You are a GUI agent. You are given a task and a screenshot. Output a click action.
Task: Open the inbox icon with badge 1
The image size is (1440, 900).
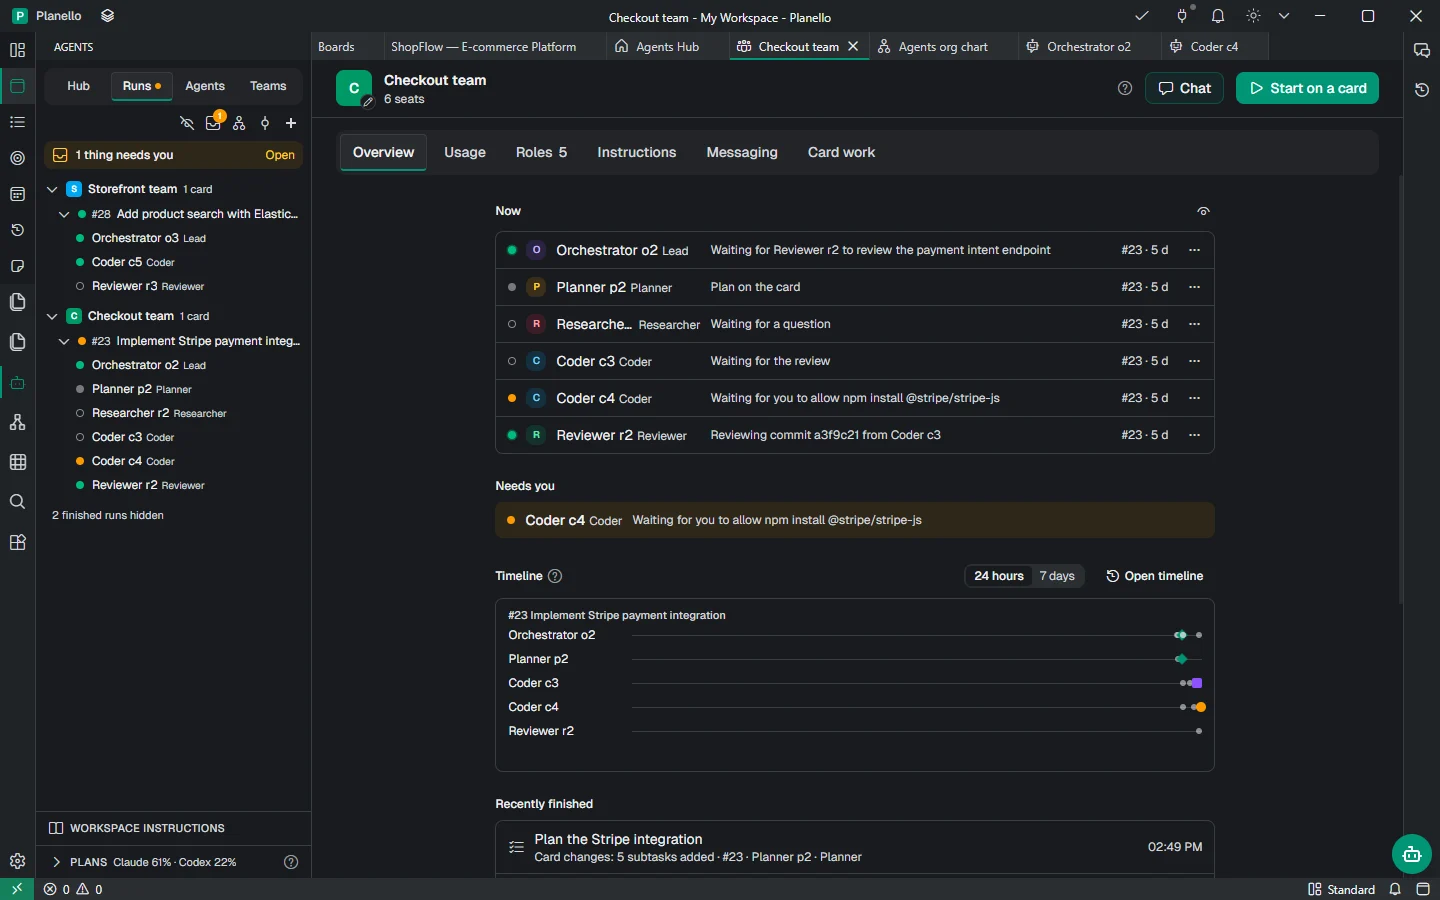pyautogui.click(x=213, y=123)
